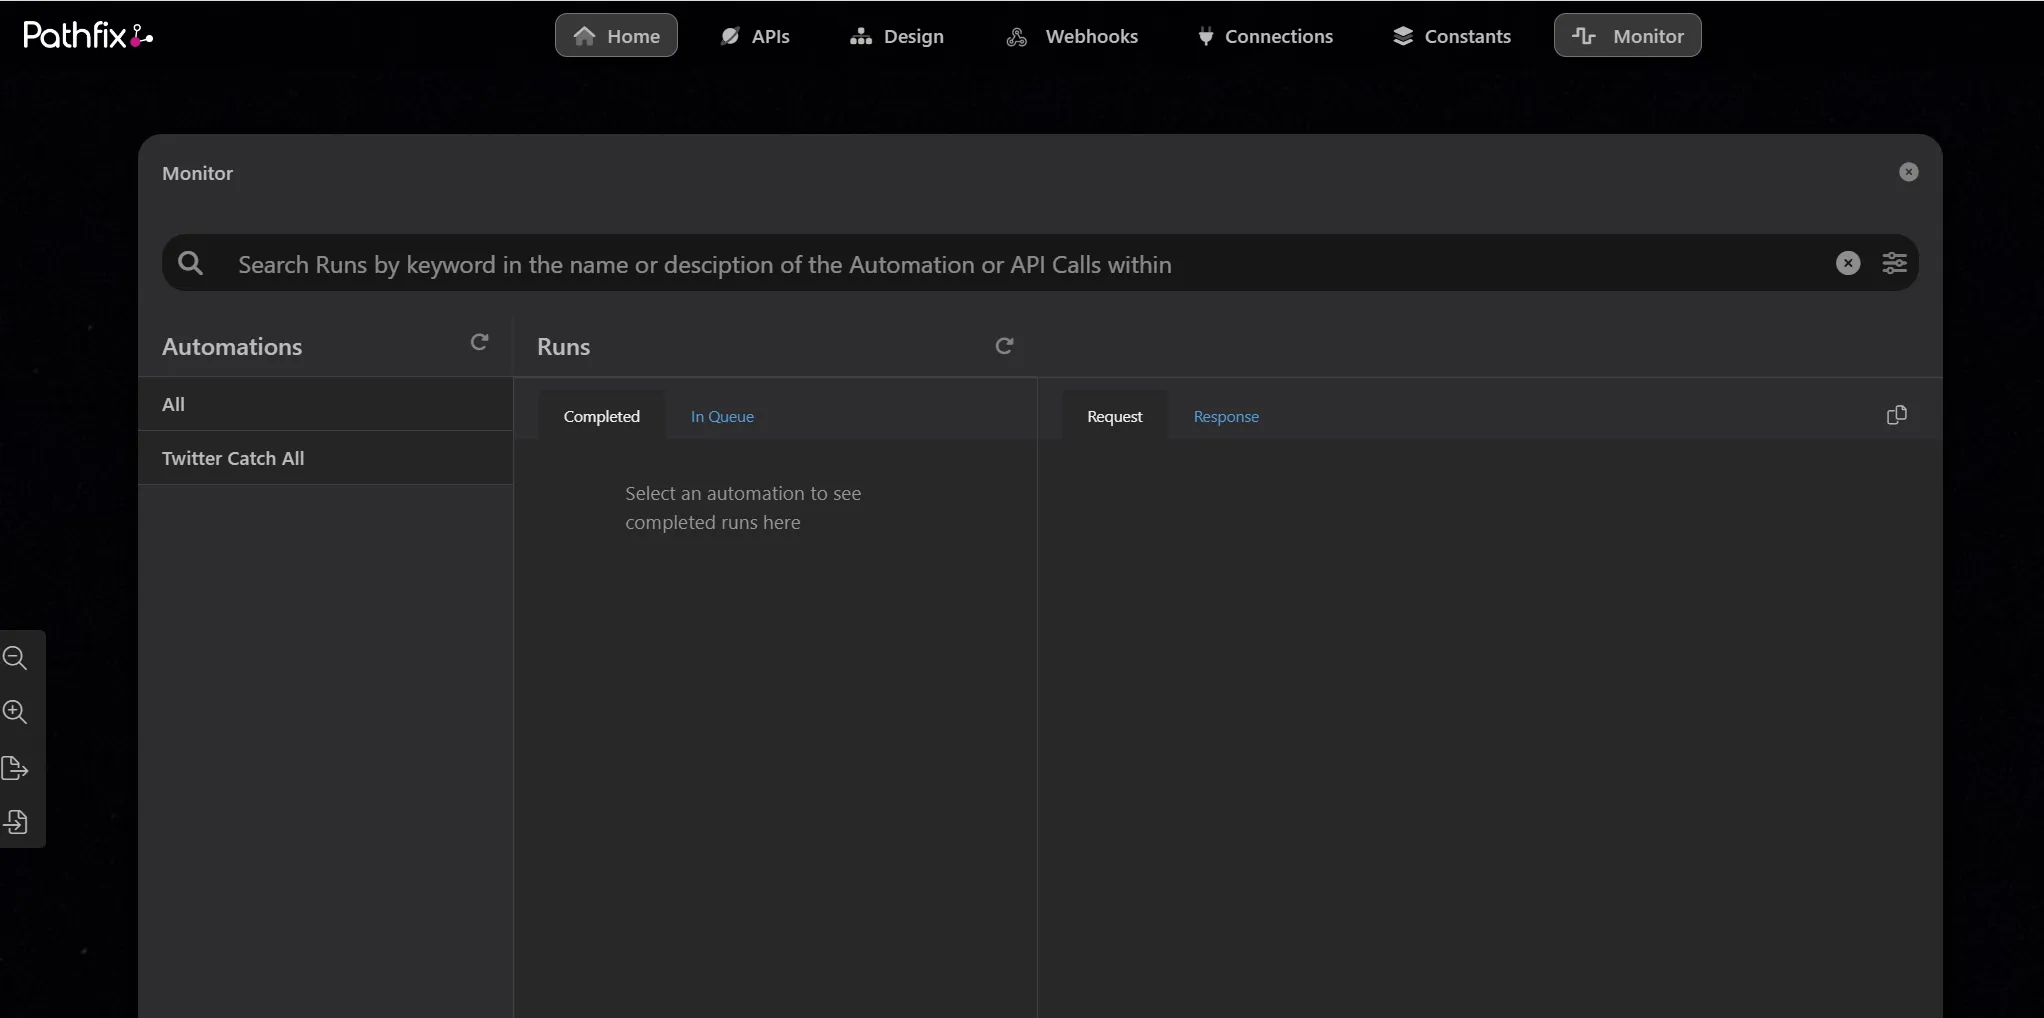Clear the search field text
2044x1018 pixels.
point(1848,263)
